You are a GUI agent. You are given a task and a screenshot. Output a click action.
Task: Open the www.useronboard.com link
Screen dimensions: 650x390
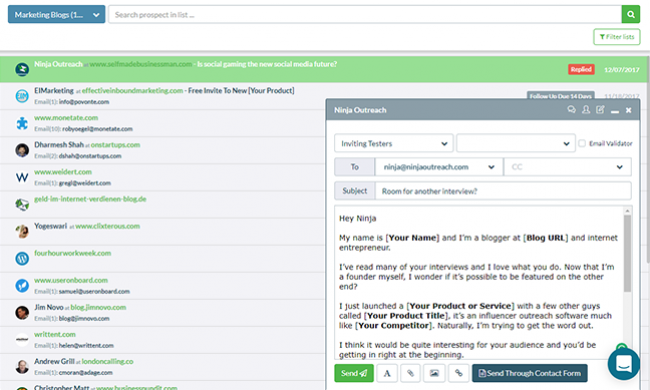[71, 280]
